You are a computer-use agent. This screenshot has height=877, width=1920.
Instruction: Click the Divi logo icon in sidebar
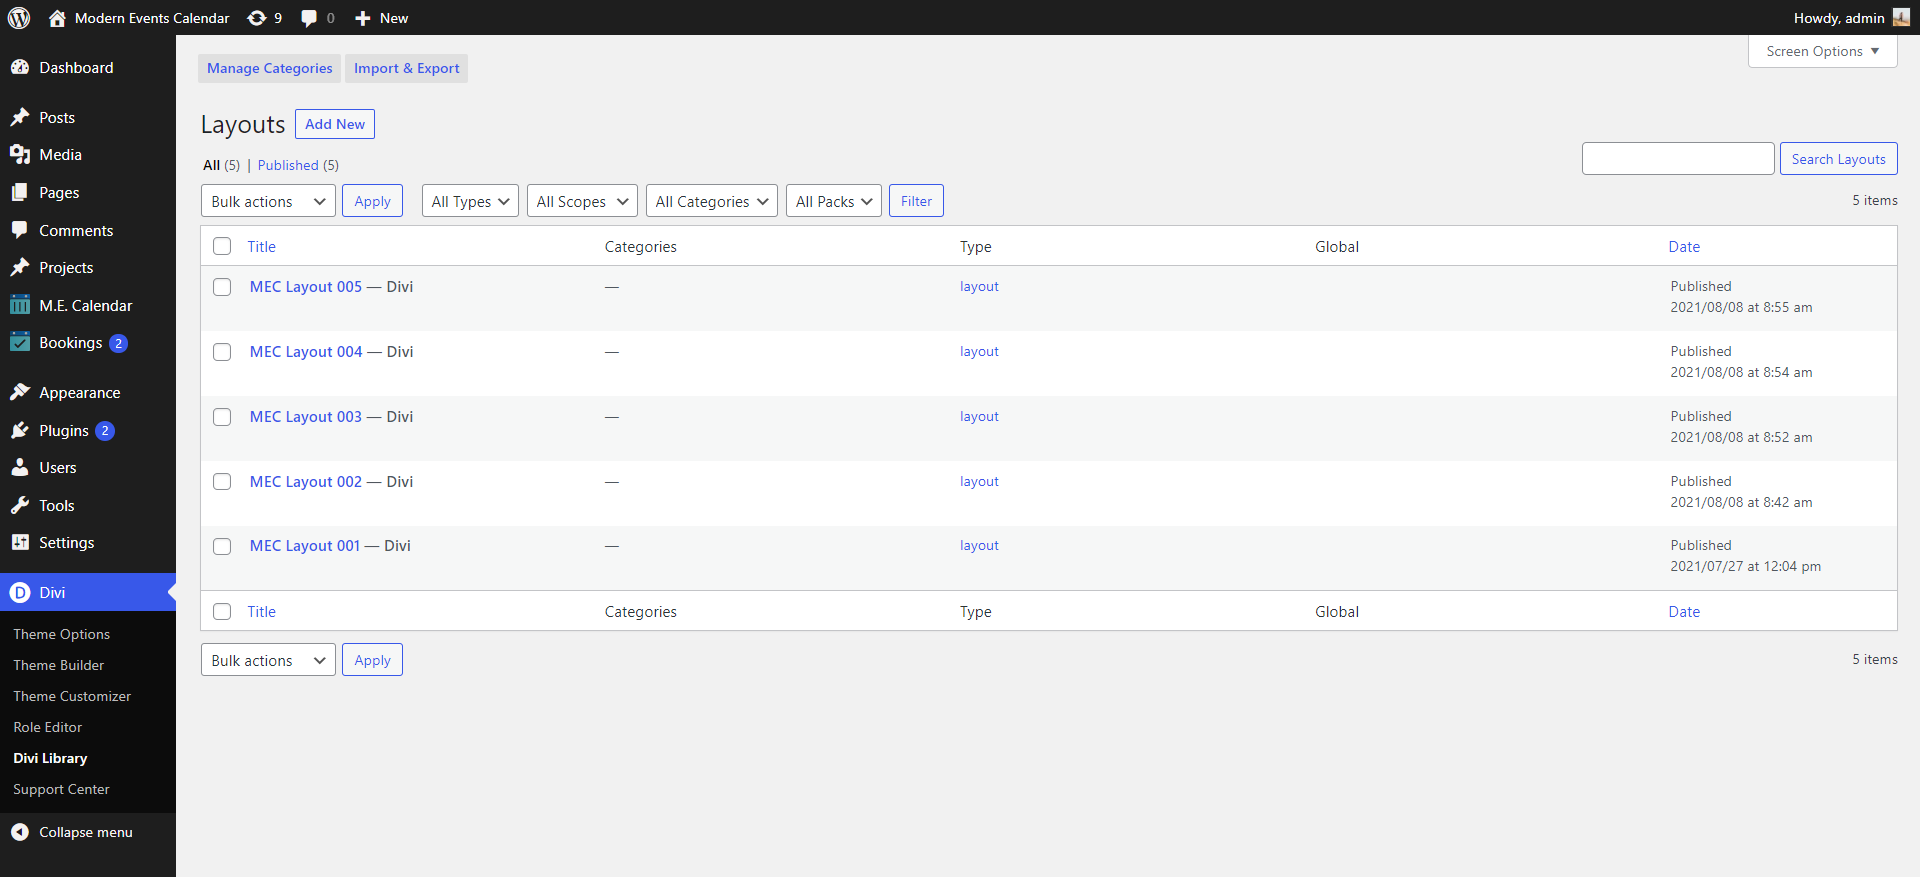[20, 592]
